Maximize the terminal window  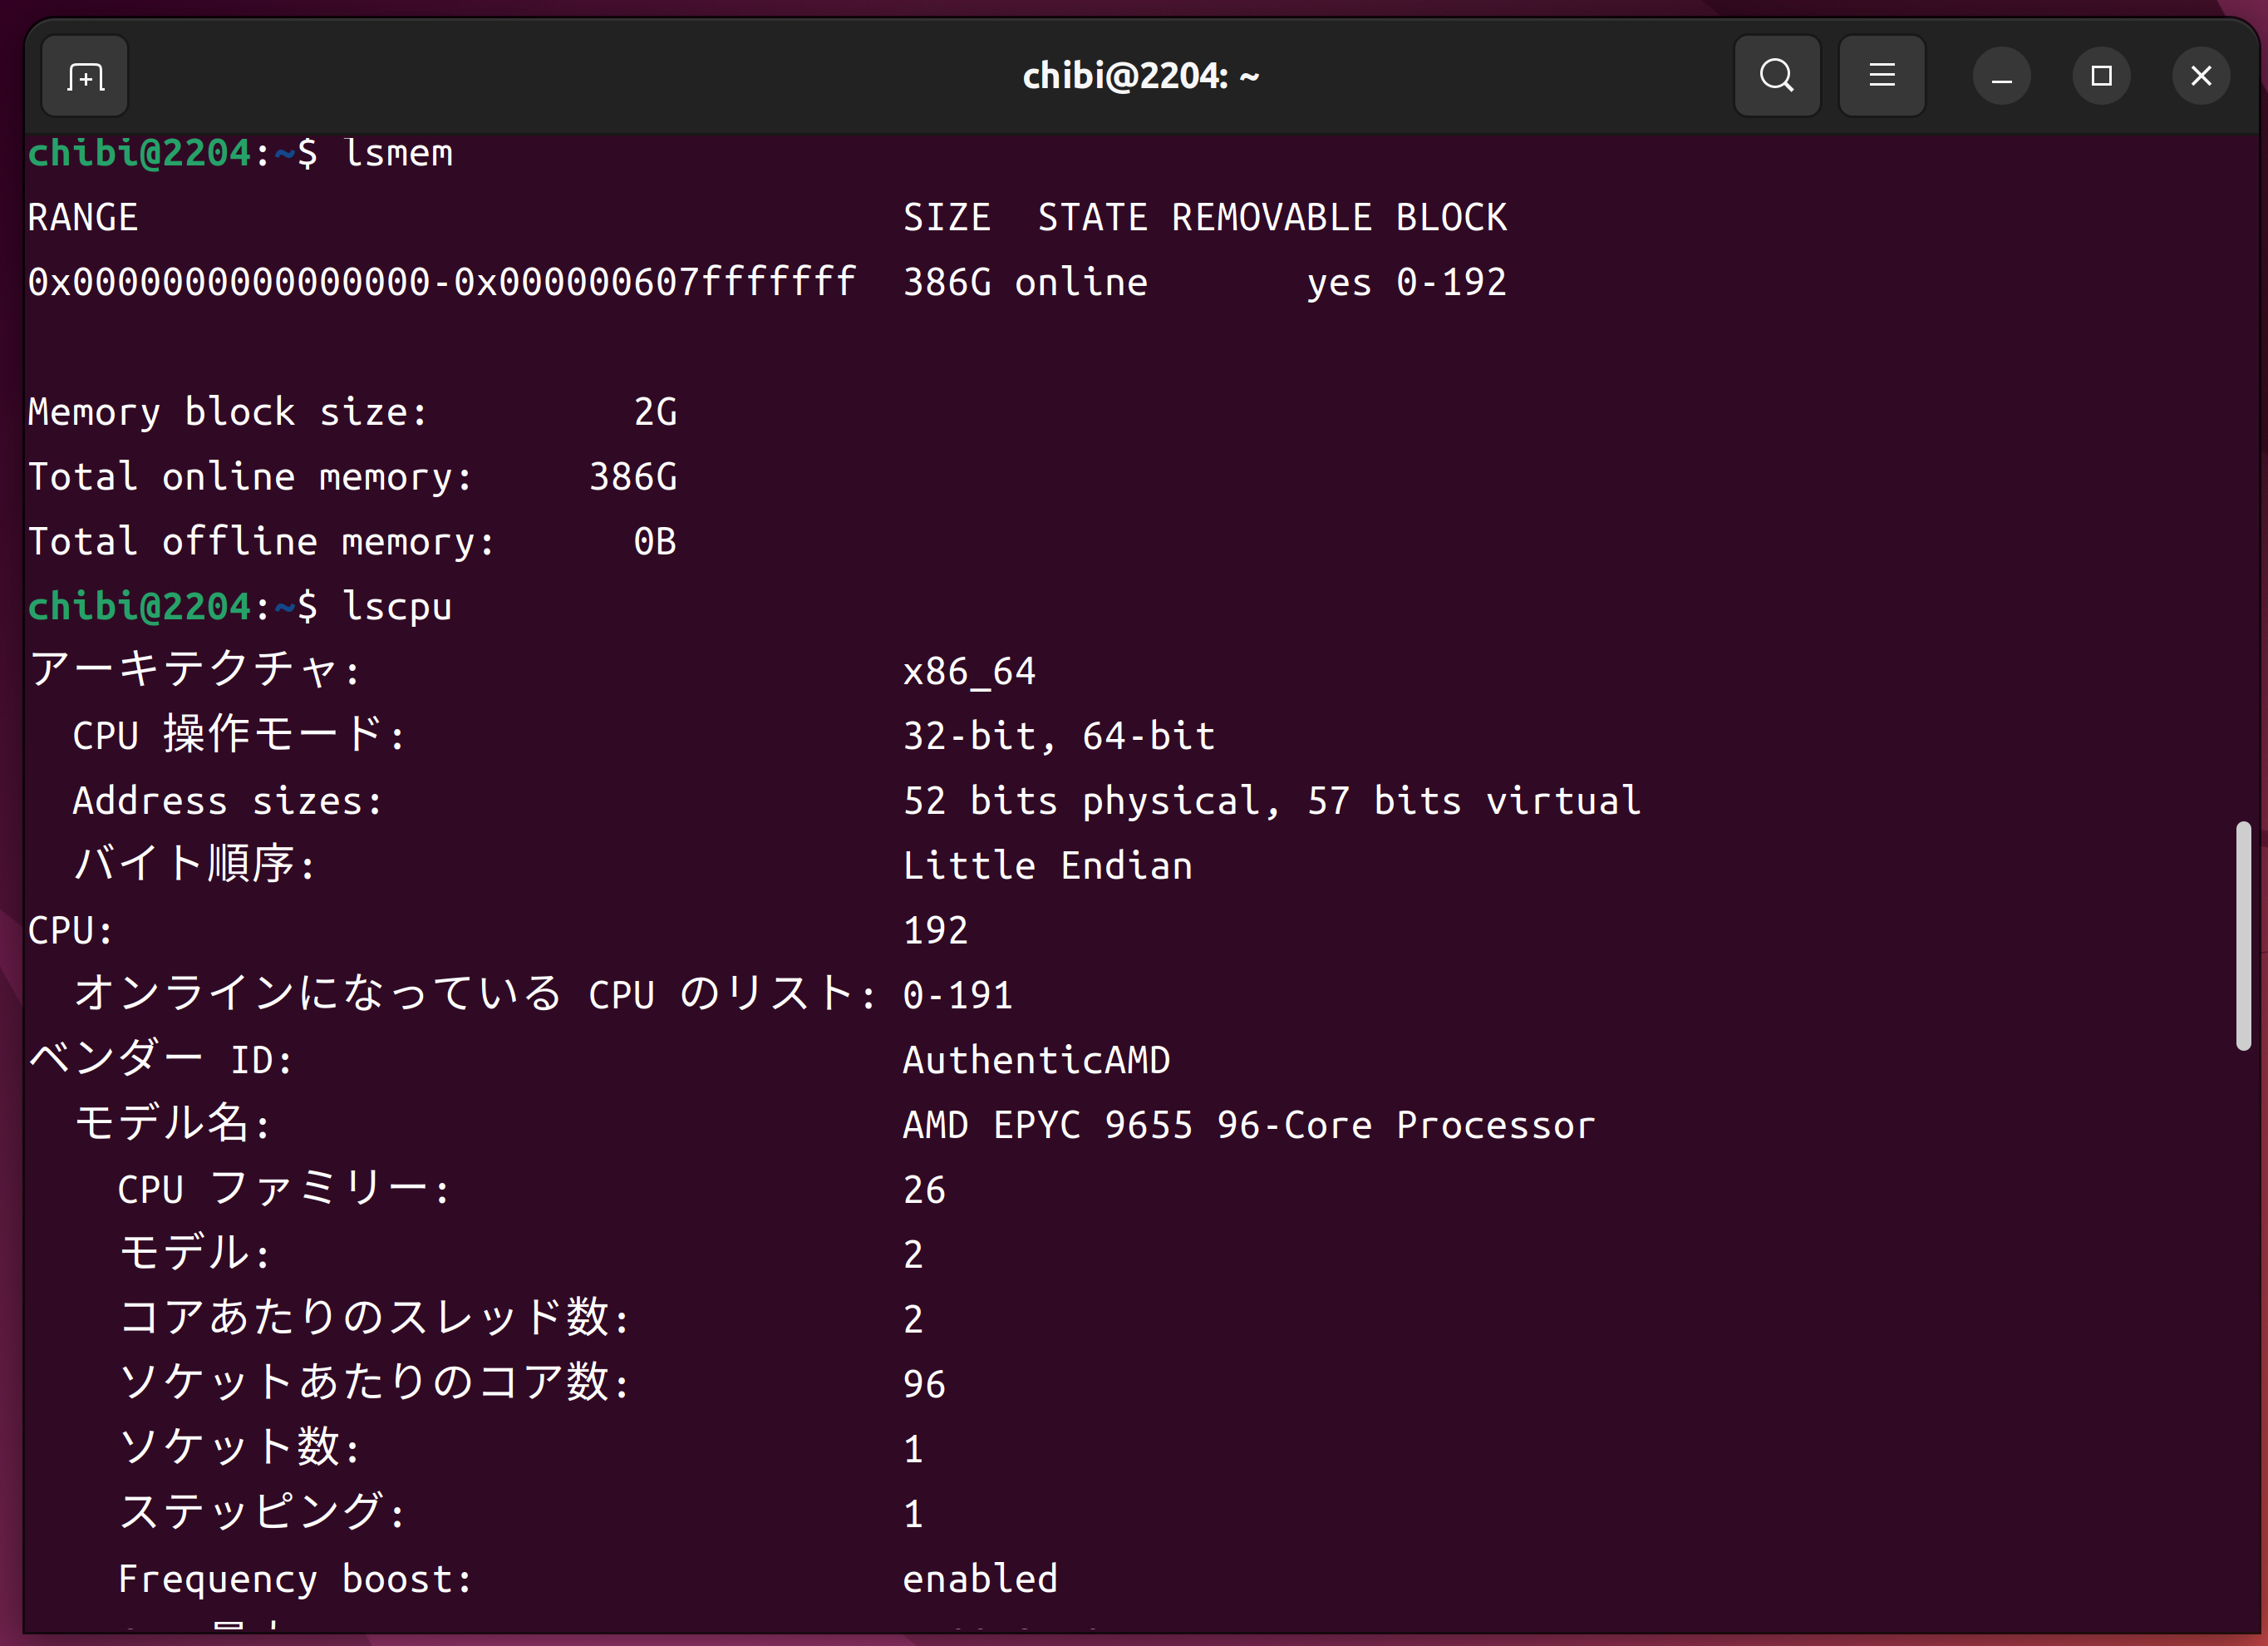2101,76
